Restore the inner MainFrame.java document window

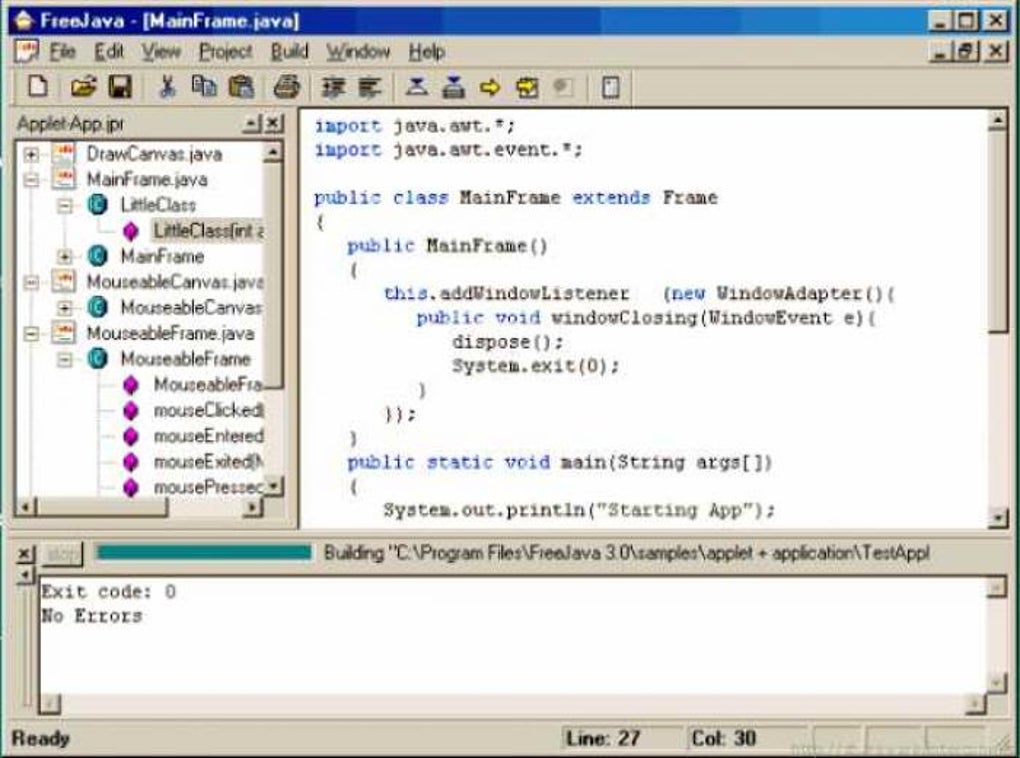[966, 51]
